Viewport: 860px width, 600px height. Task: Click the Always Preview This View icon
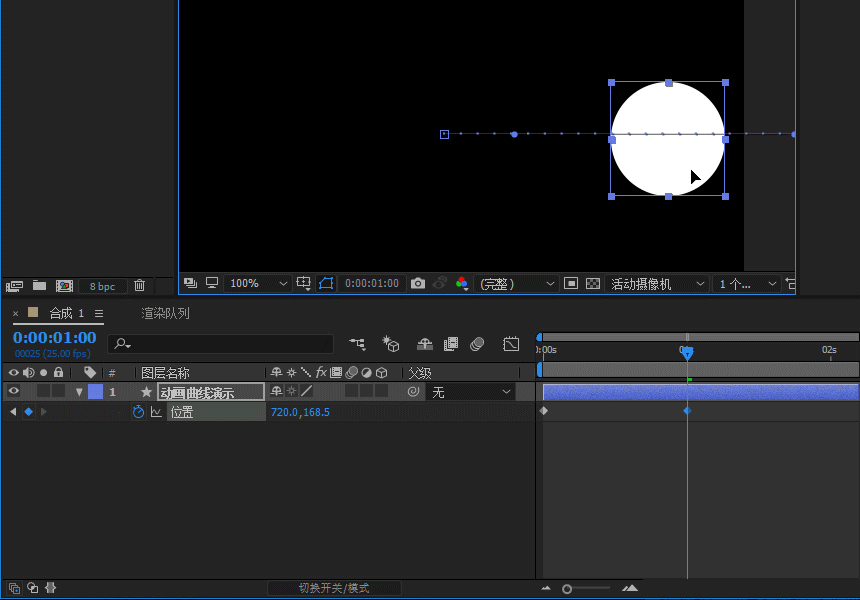pyautogui.click(x=190, y=283)
